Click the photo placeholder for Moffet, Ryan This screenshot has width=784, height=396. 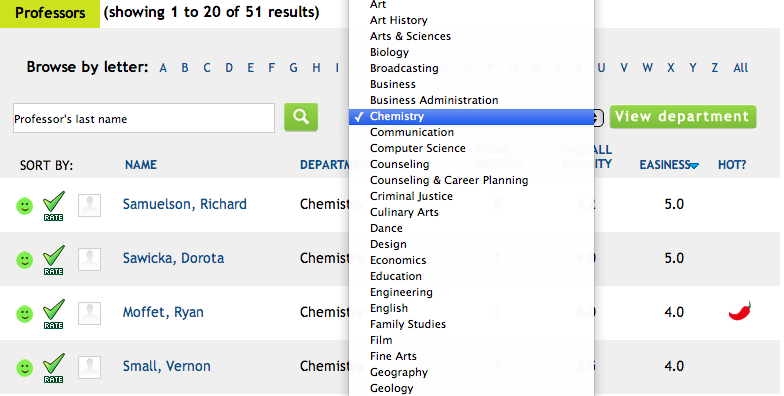pyautogui.click(x=90, y=314)
